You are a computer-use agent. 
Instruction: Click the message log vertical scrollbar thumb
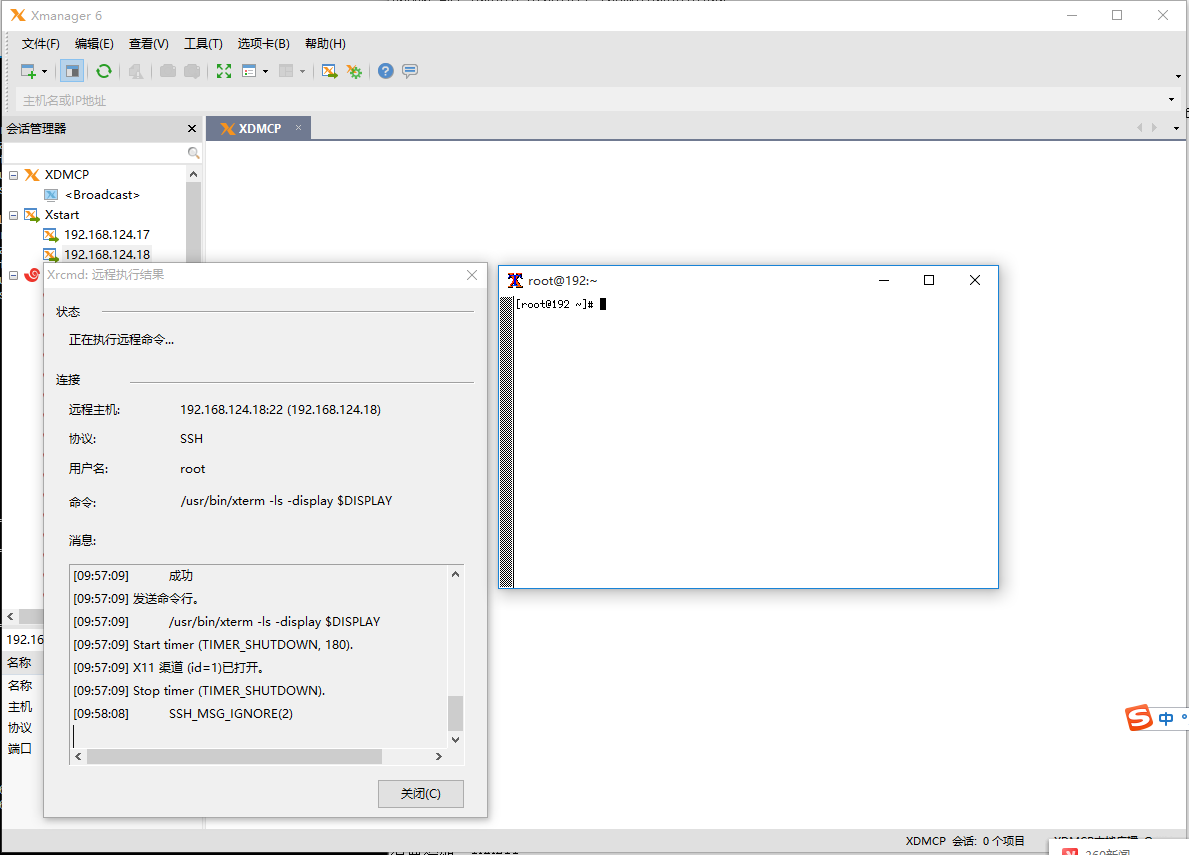pos(456,712)
